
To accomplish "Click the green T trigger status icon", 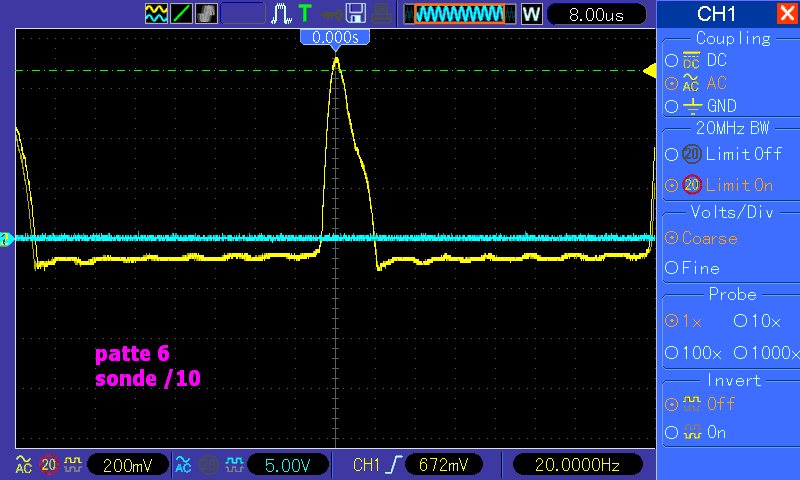I will click(x=305, y=14).
